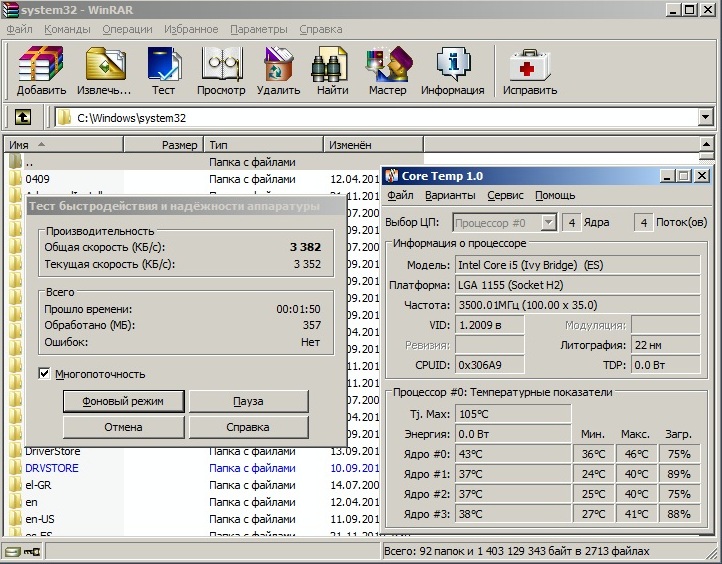The width and height of the screenshot is (722, 564).
Task: Open the Избранное menu
Action: point(191,29)
